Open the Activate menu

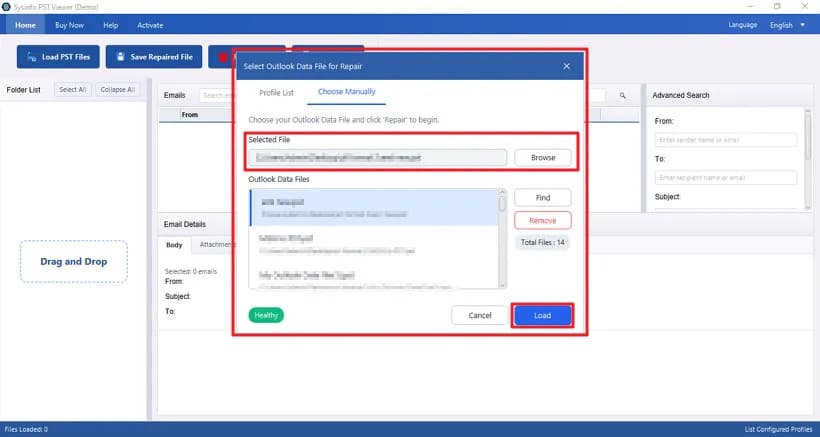(150, 25)
